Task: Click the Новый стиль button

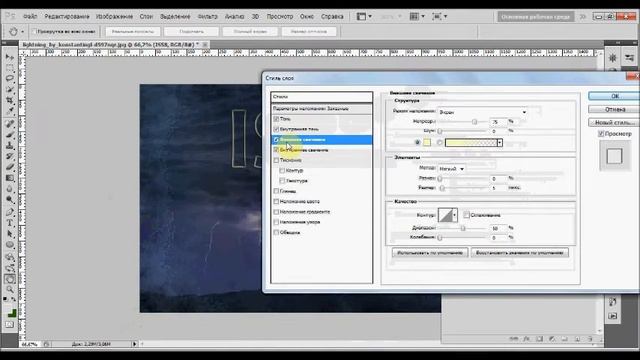Action: click(614, 122)
